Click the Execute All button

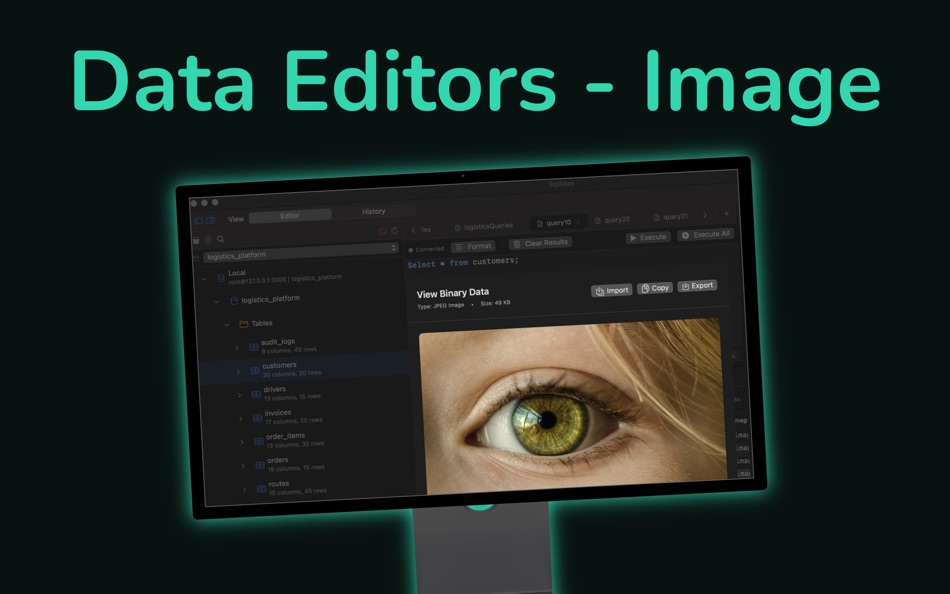706,235
